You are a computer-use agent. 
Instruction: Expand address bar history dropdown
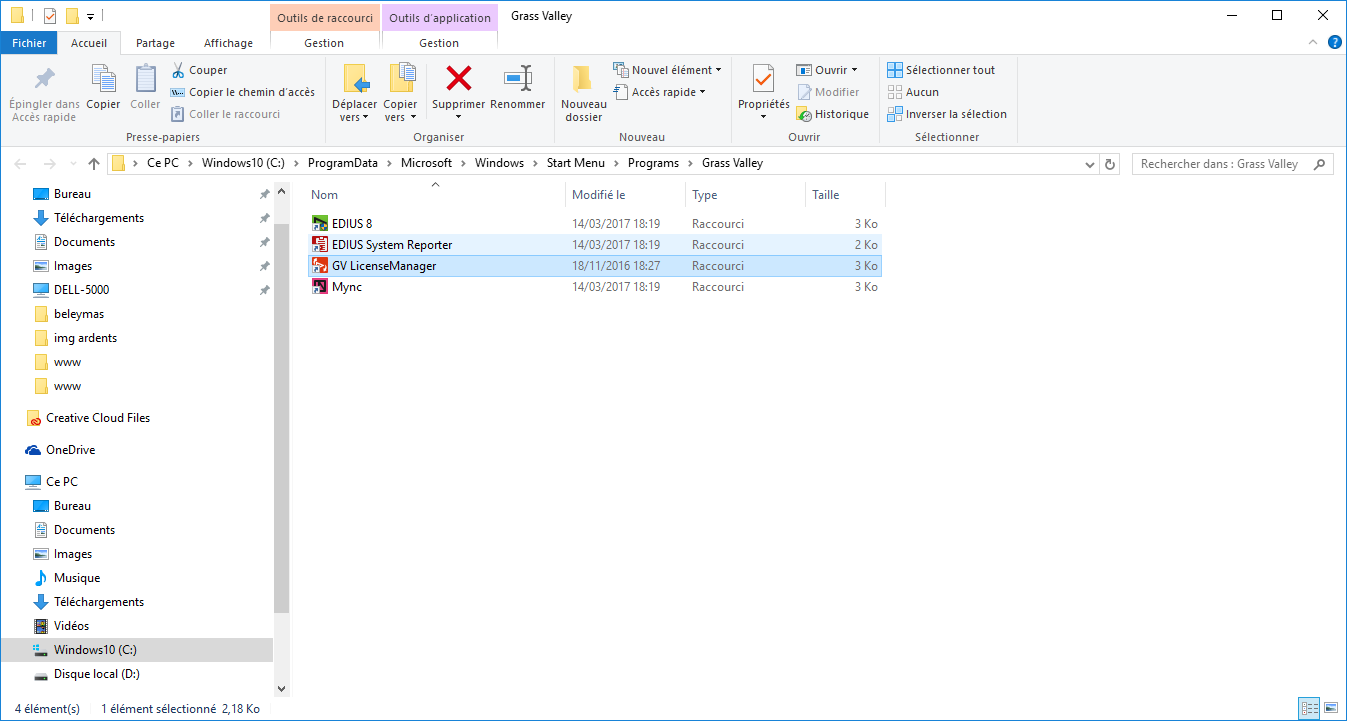tap(1090, 164)
